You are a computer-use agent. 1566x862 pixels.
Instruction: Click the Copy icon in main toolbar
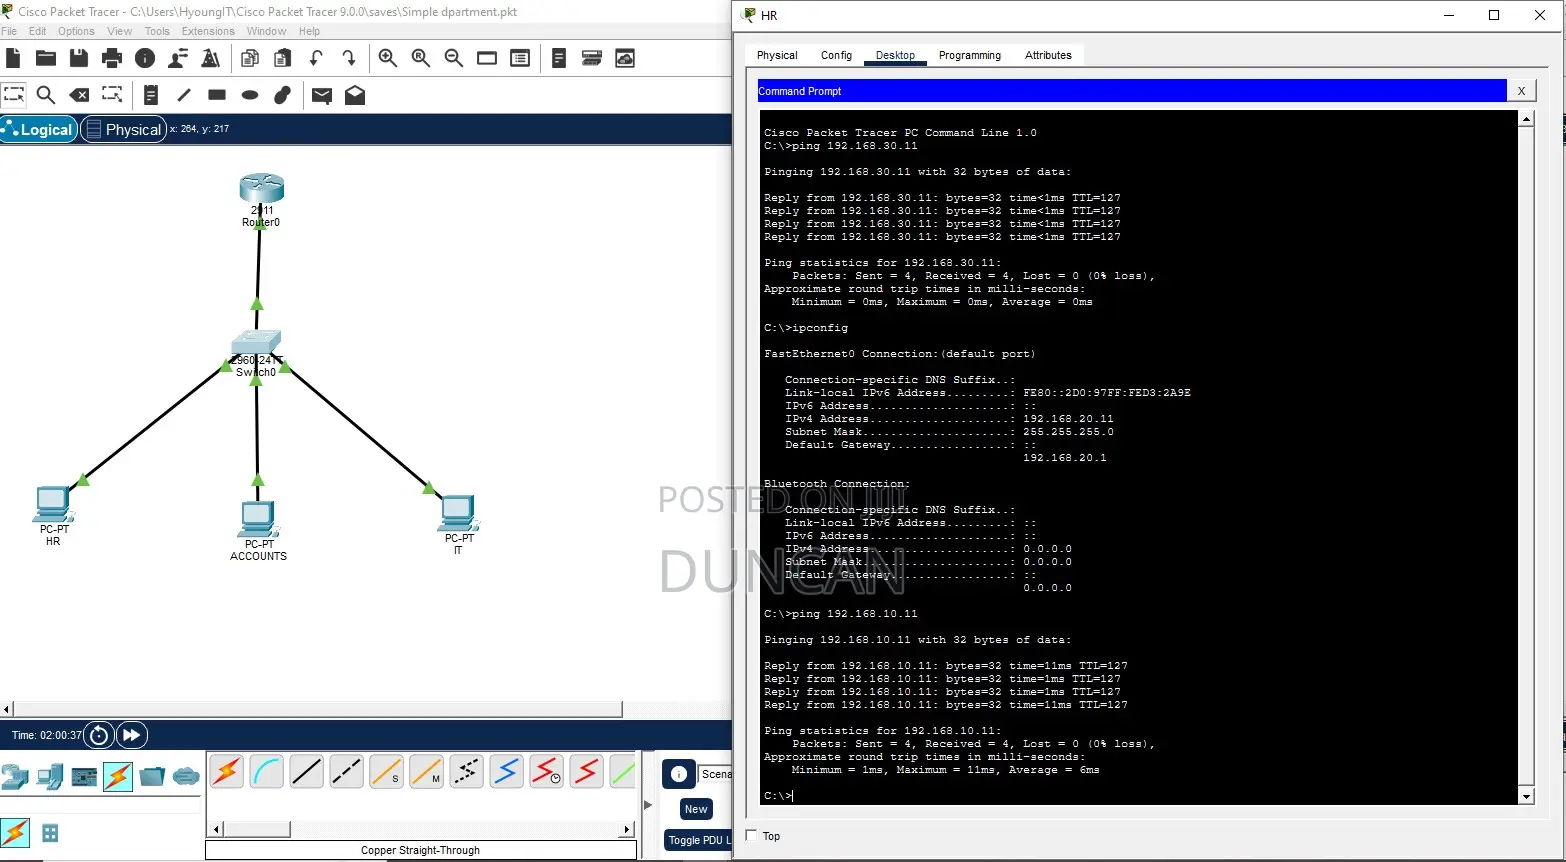[x=250, y=58]
